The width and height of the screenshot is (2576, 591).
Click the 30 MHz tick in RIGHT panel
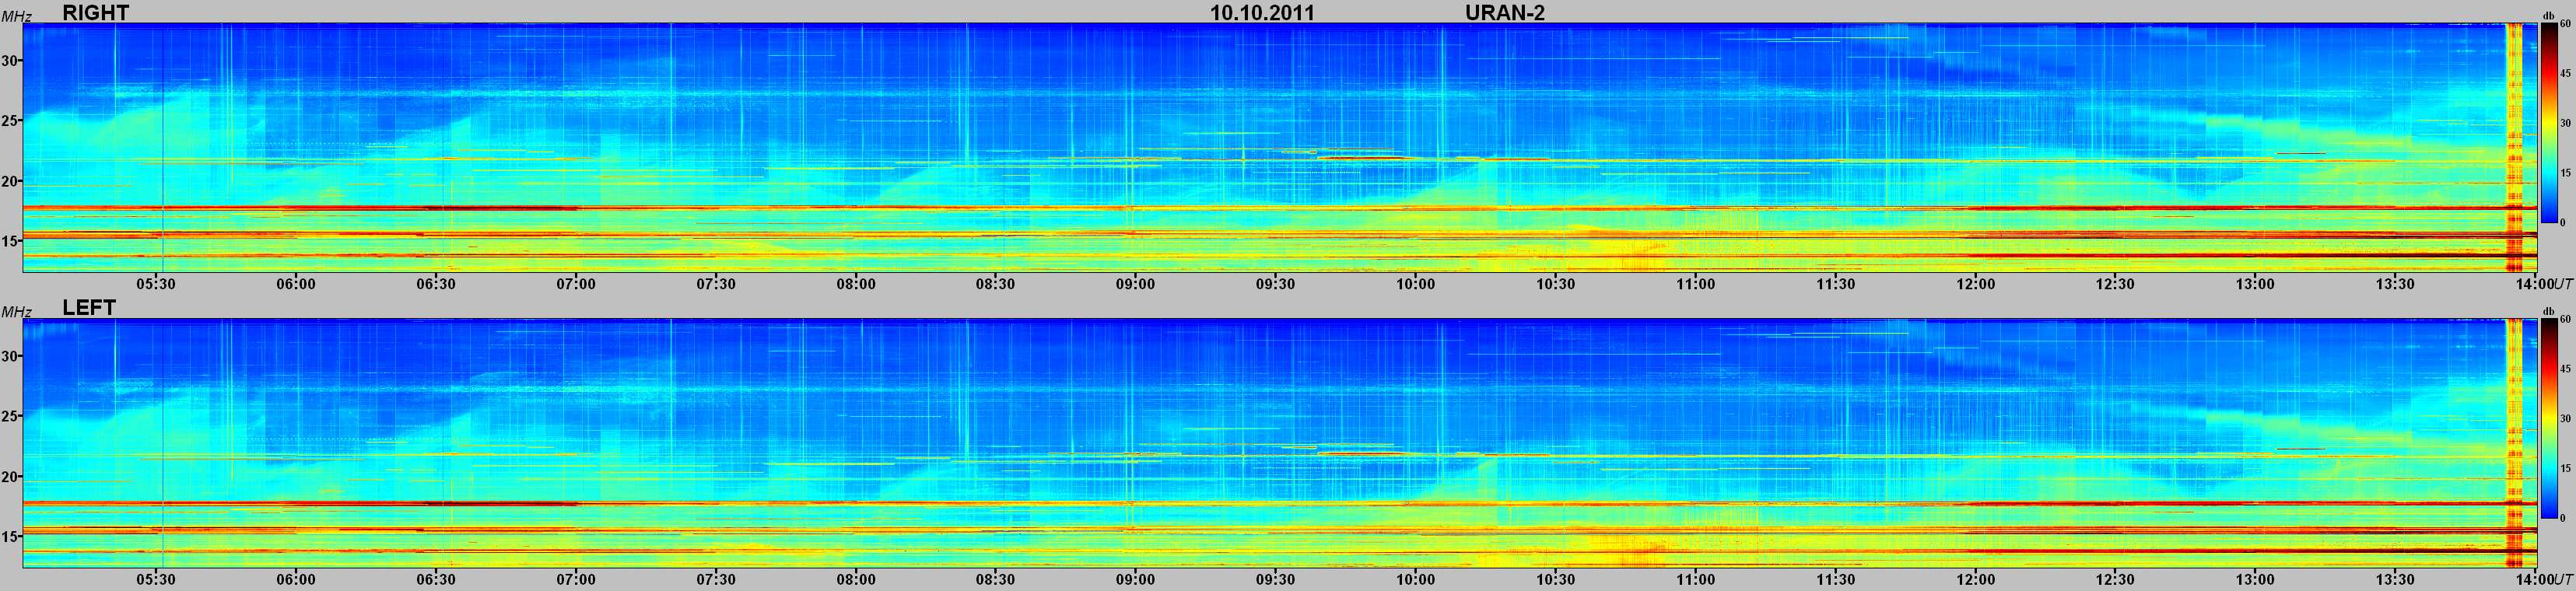coord(11,61)
